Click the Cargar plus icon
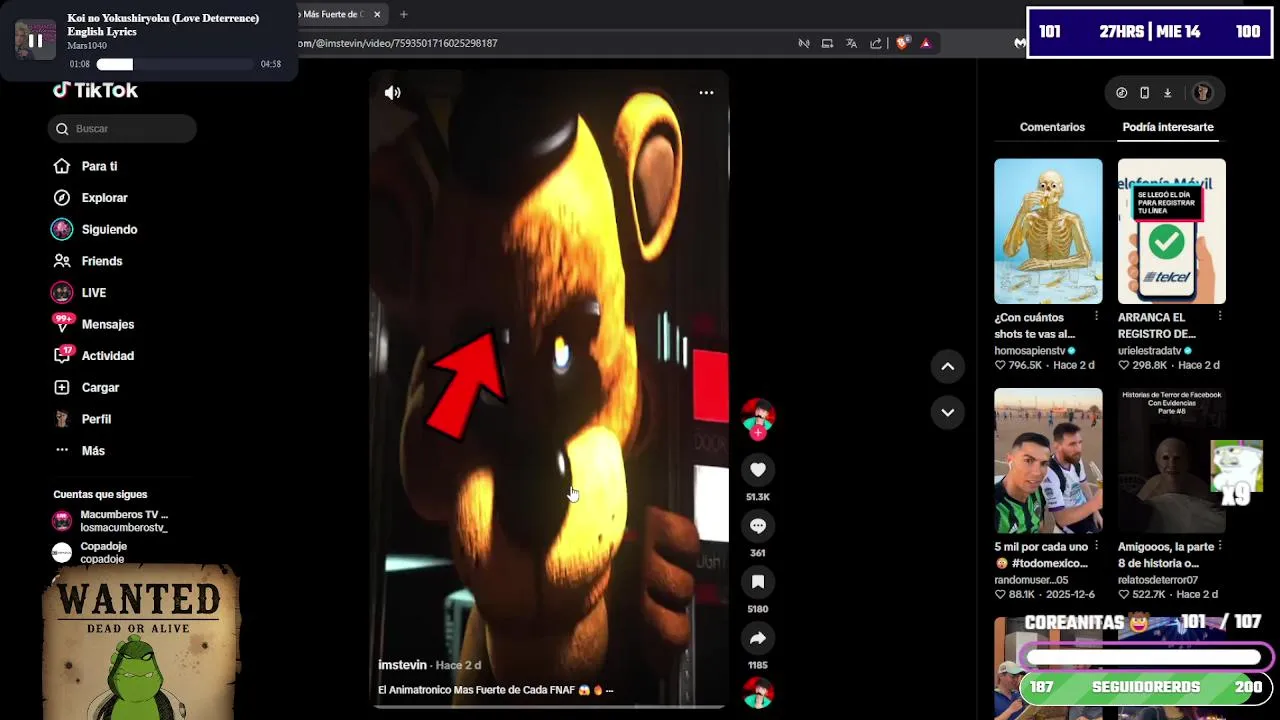 pyautogui.click(x=62, y=387)
